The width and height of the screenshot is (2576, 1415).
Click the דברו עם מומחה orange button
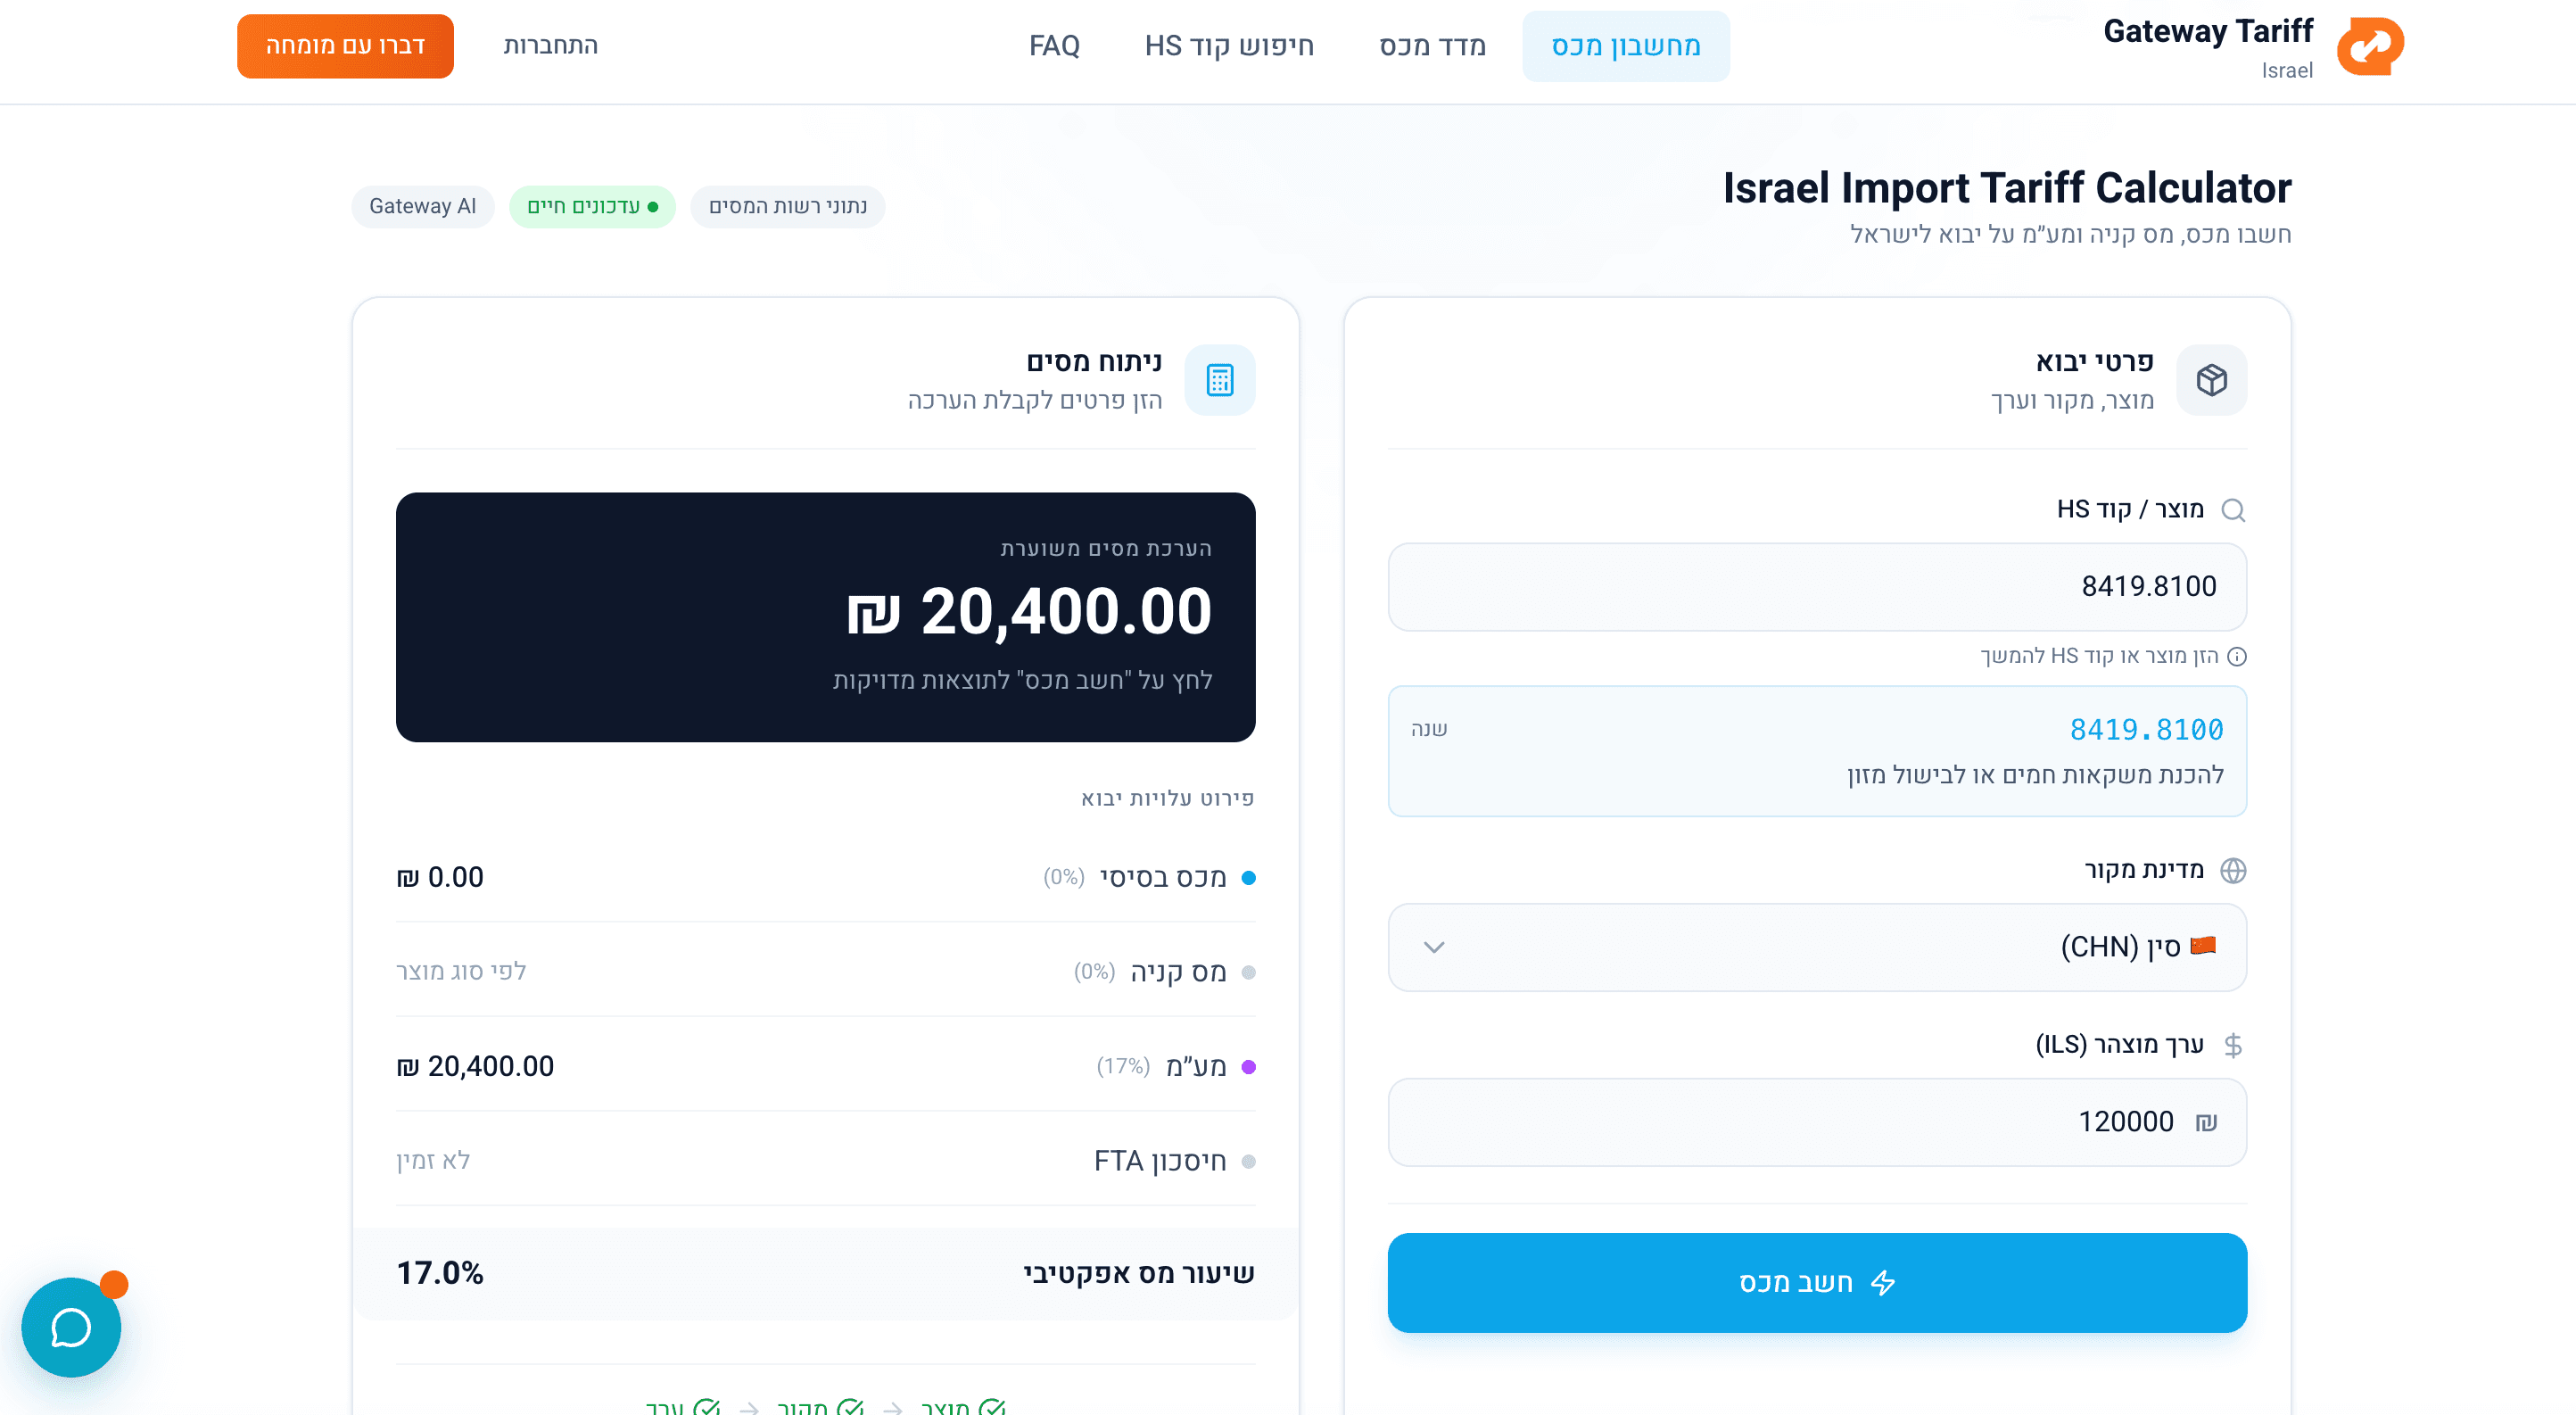(345, 46)
